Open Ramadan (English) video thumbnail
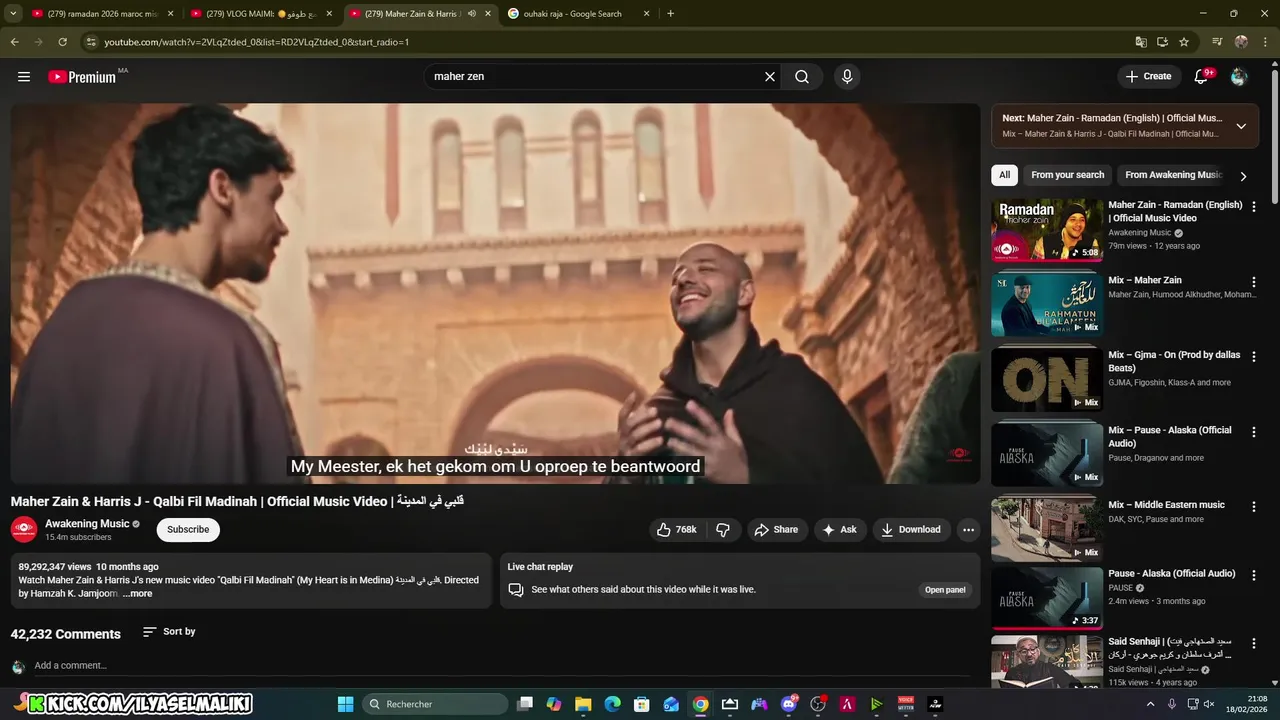 tap(1047, 229)
